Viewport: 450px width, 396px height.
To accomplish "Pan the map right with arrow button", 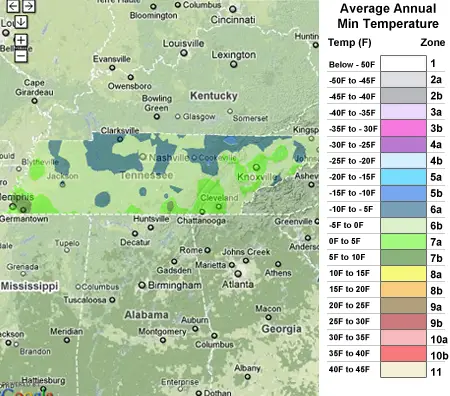I will (x=29, y=6).
